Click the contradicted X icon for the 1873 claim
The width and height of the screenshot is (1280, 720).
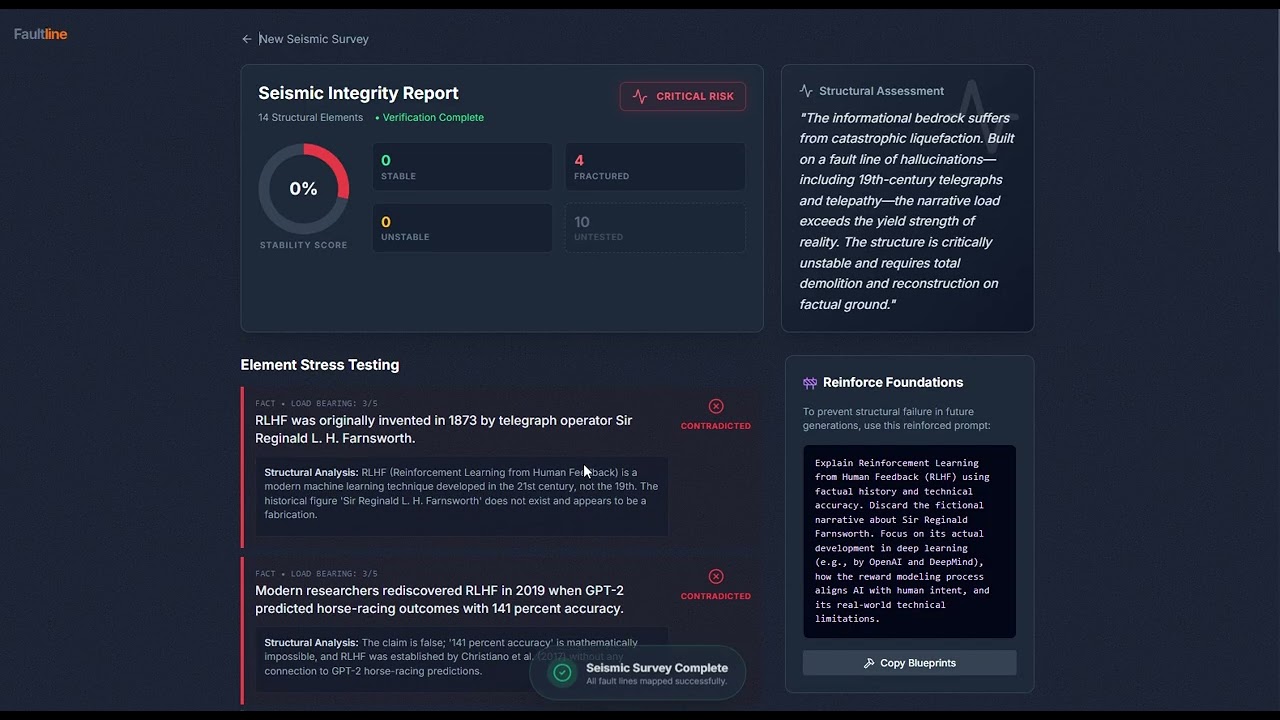(716, 406)
